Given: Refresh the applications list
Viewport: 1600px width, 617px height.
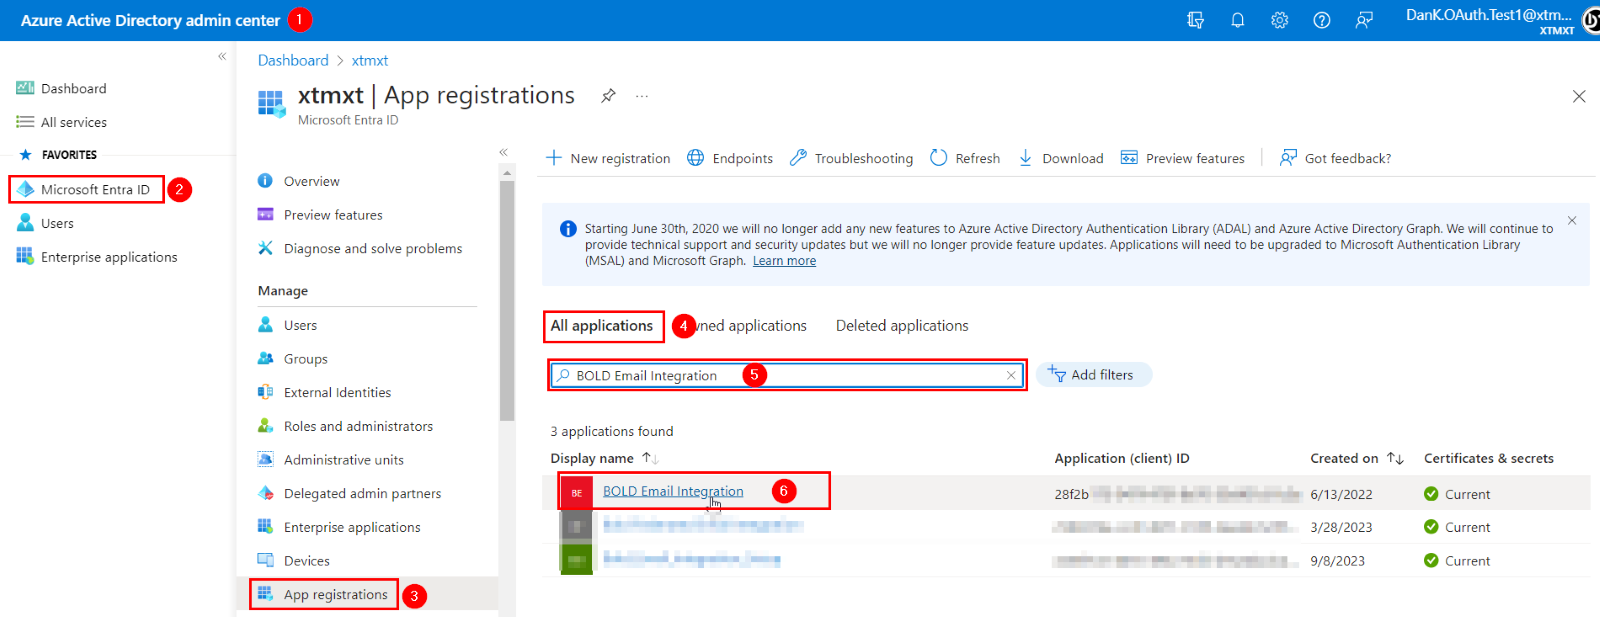Looking at the screenshot, I should (965, 158).
